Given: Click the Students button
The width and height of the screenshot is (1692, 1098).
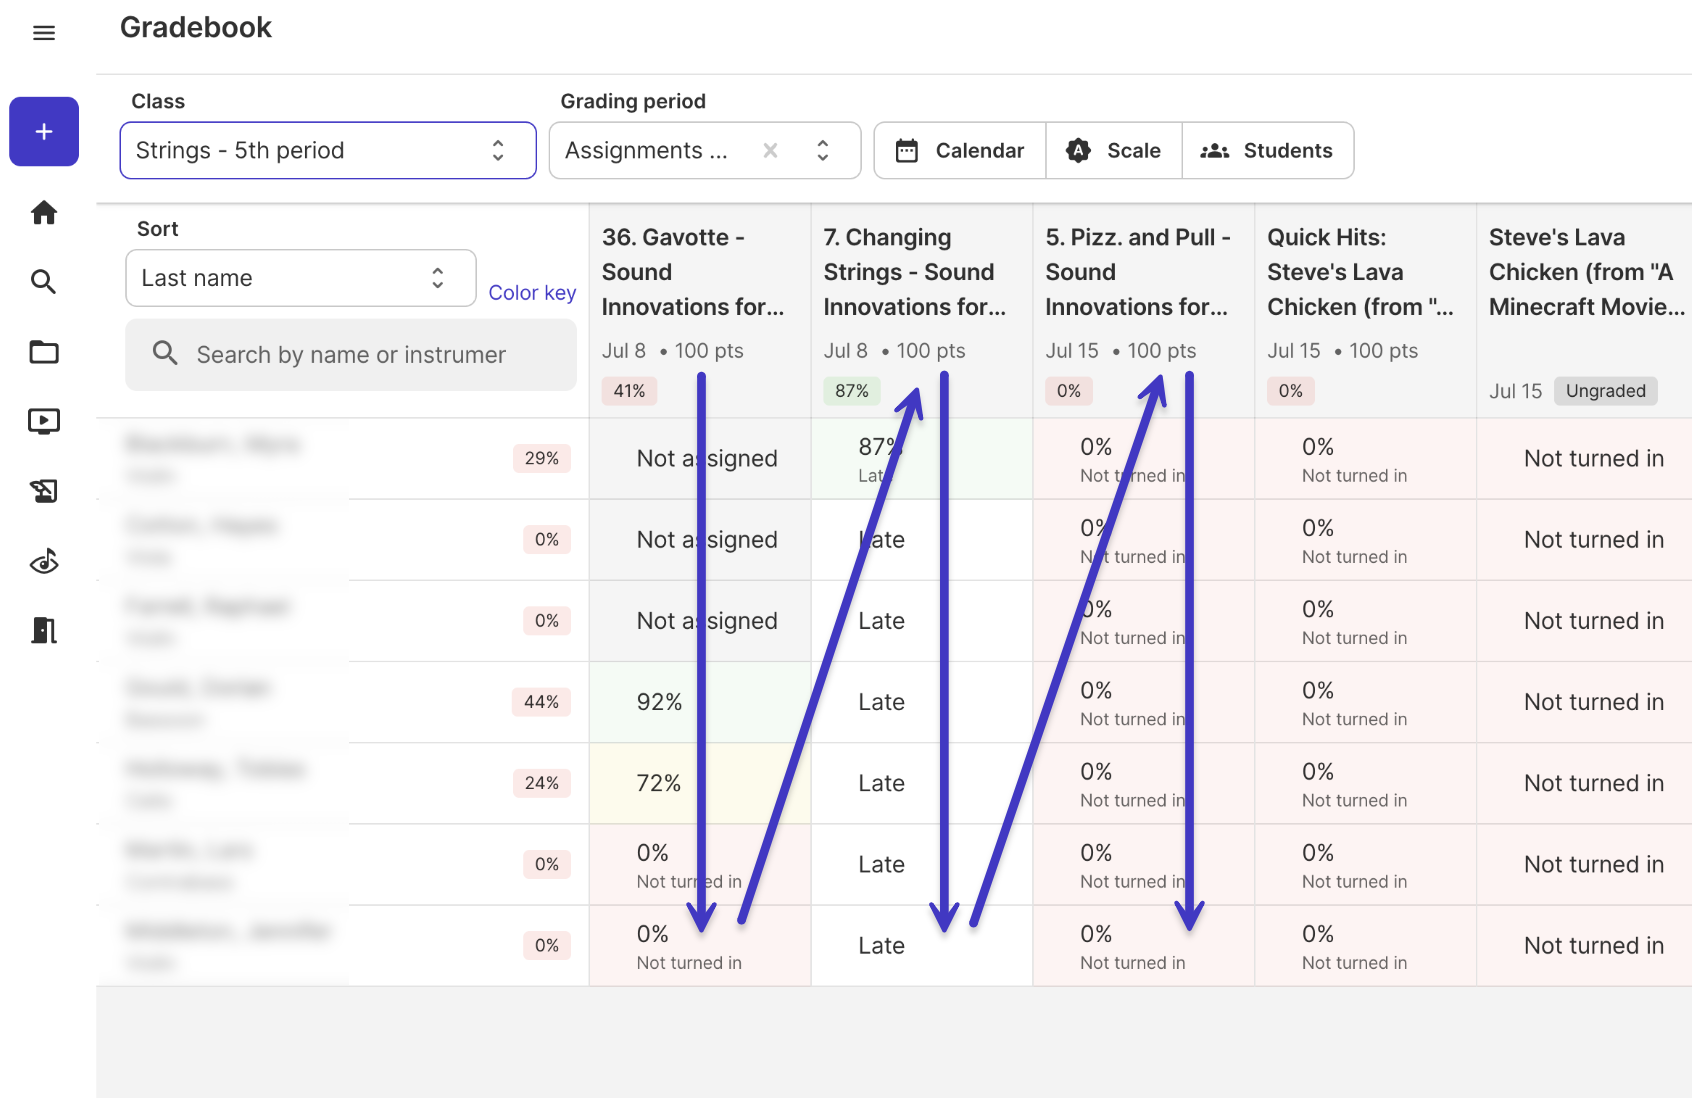Looking at the screenshot, I should pos(1268,150).
